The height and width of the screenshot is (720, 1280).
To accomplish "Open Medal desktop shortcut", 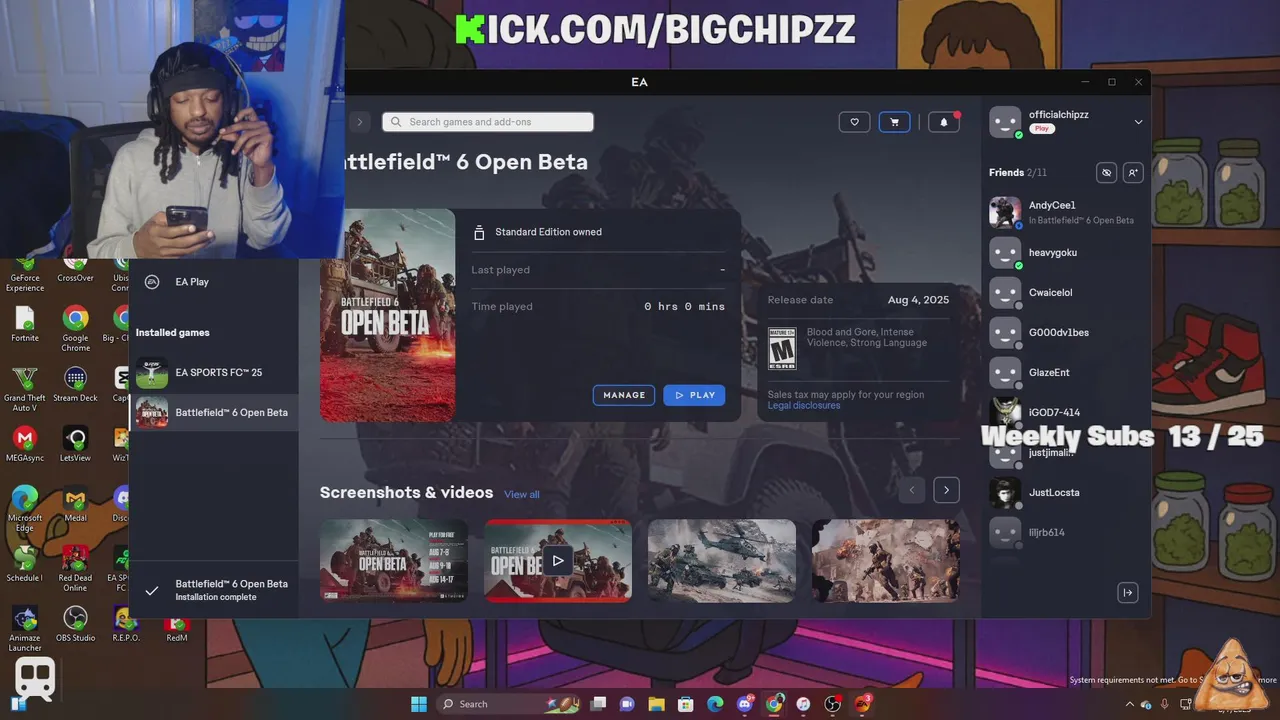I will [x=75, y=505].
